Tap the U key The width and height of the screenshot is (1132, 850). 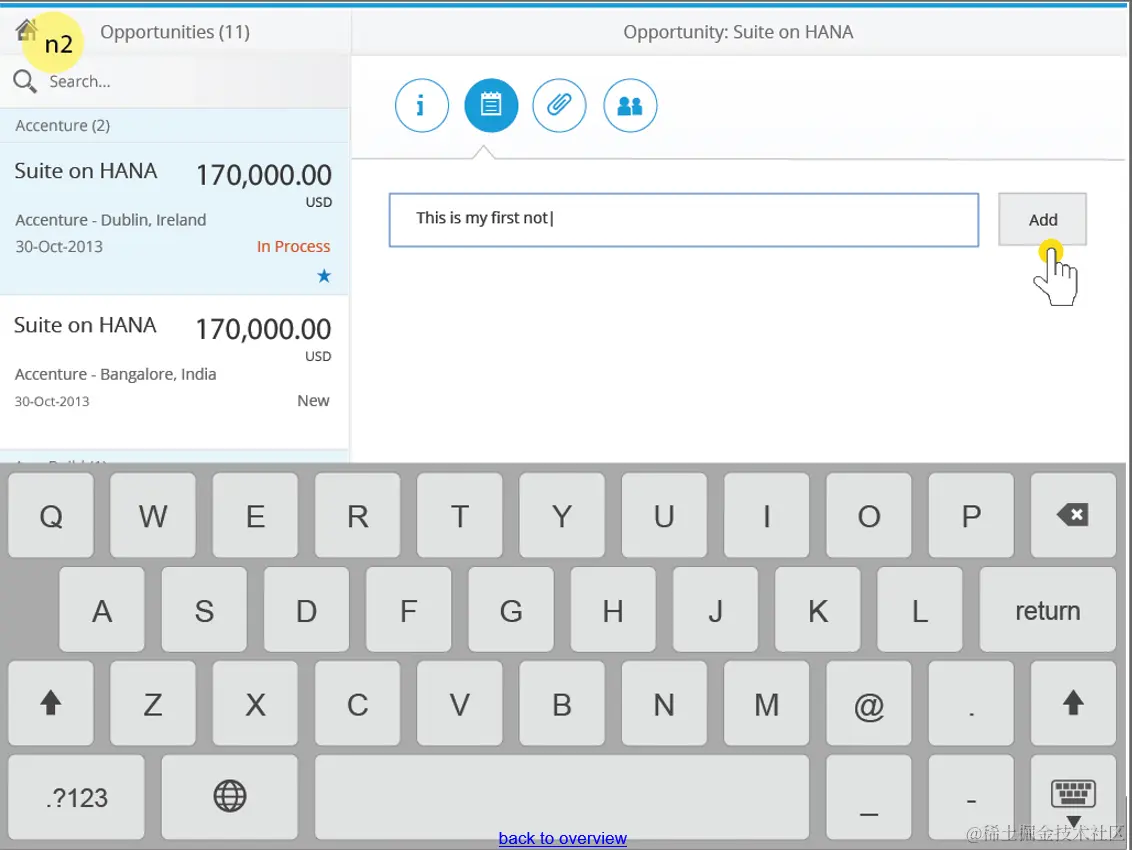click(664, 516)
